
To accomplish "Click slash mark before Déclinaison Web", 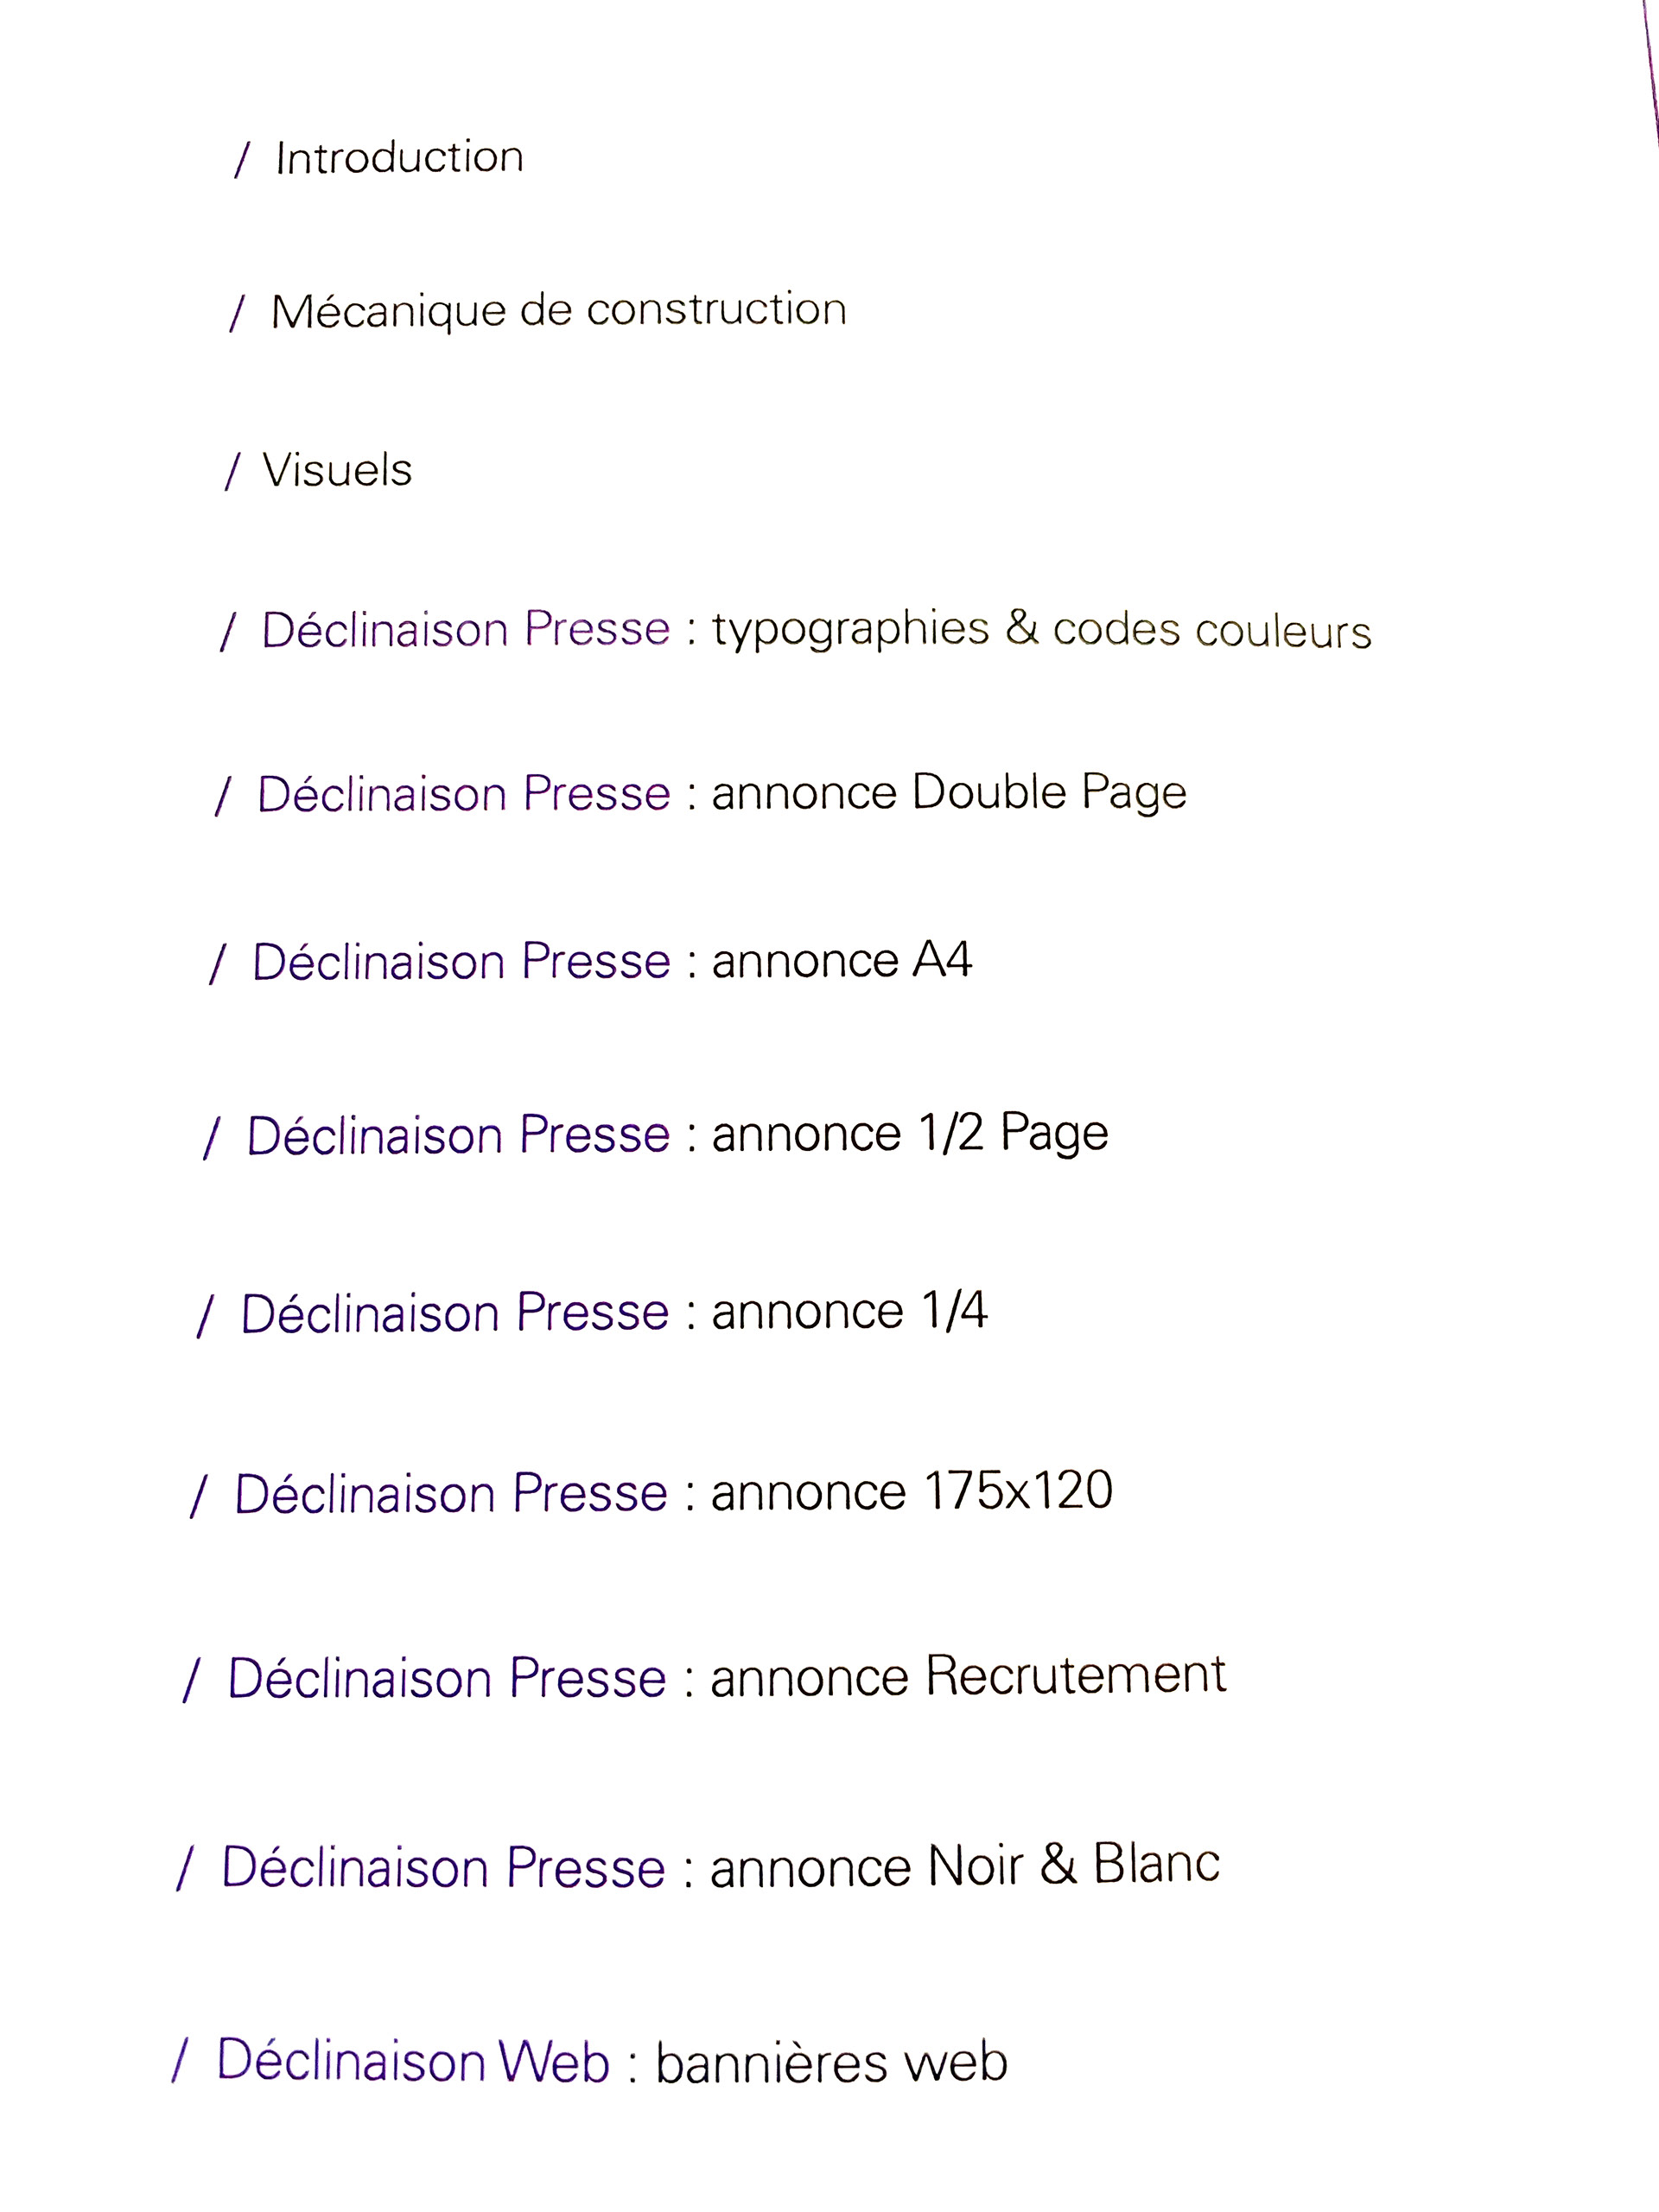I will click(x=180, y=2061).
